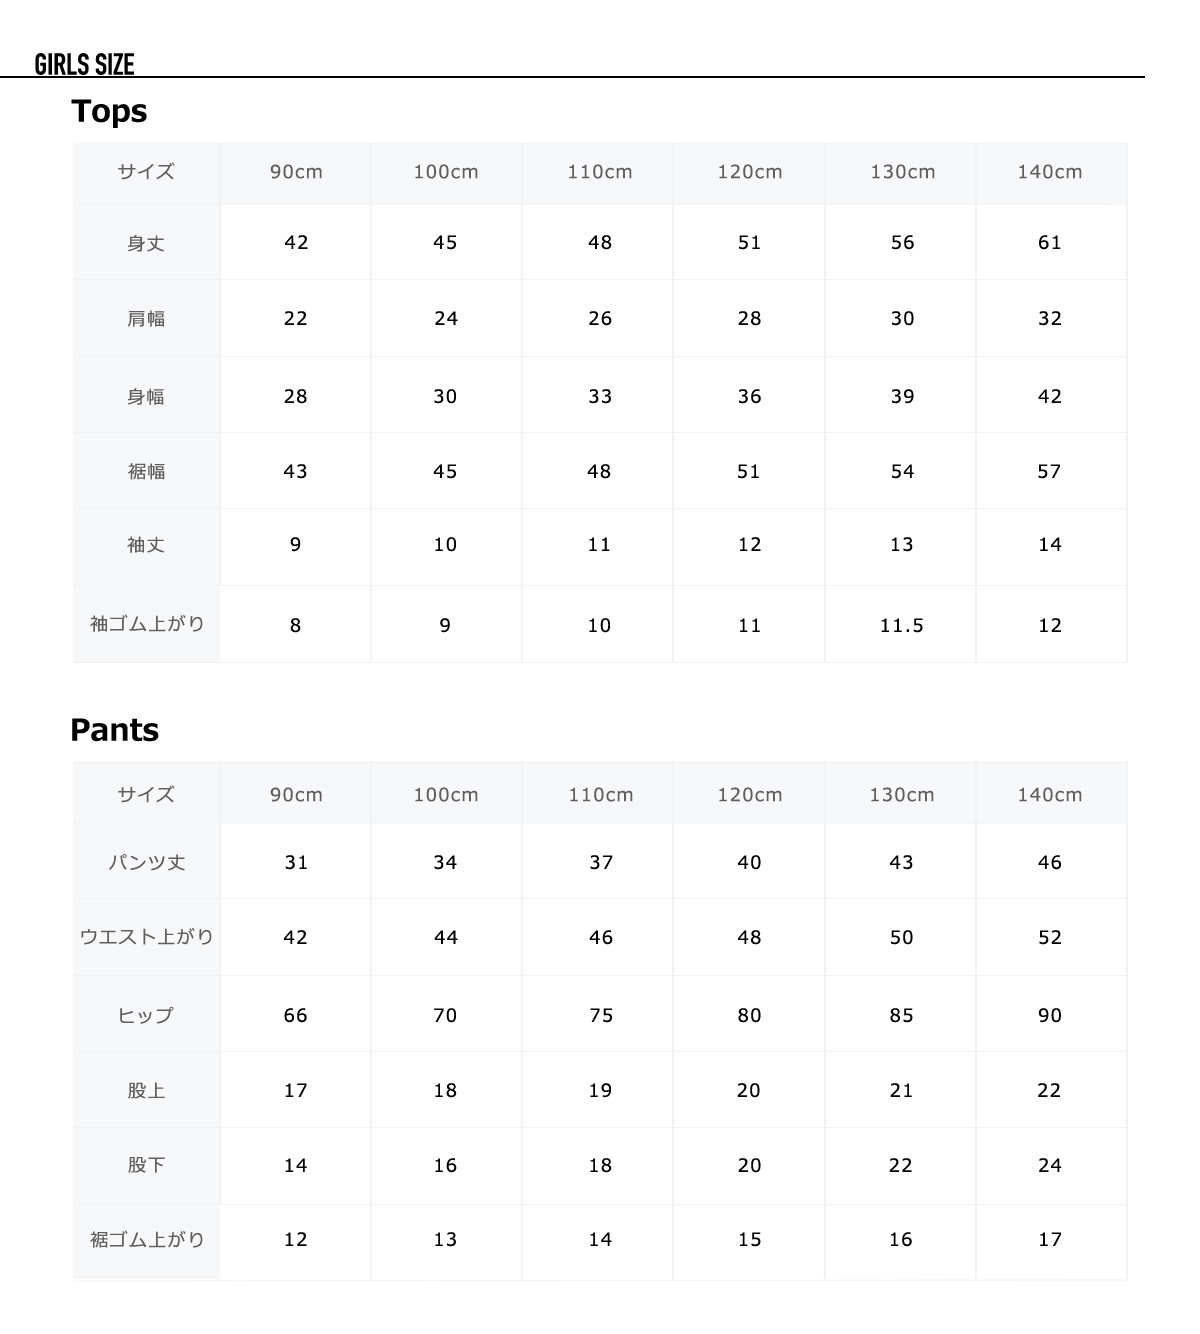Select the Pants table title
1200x1334 pixels.
(114, 730)
